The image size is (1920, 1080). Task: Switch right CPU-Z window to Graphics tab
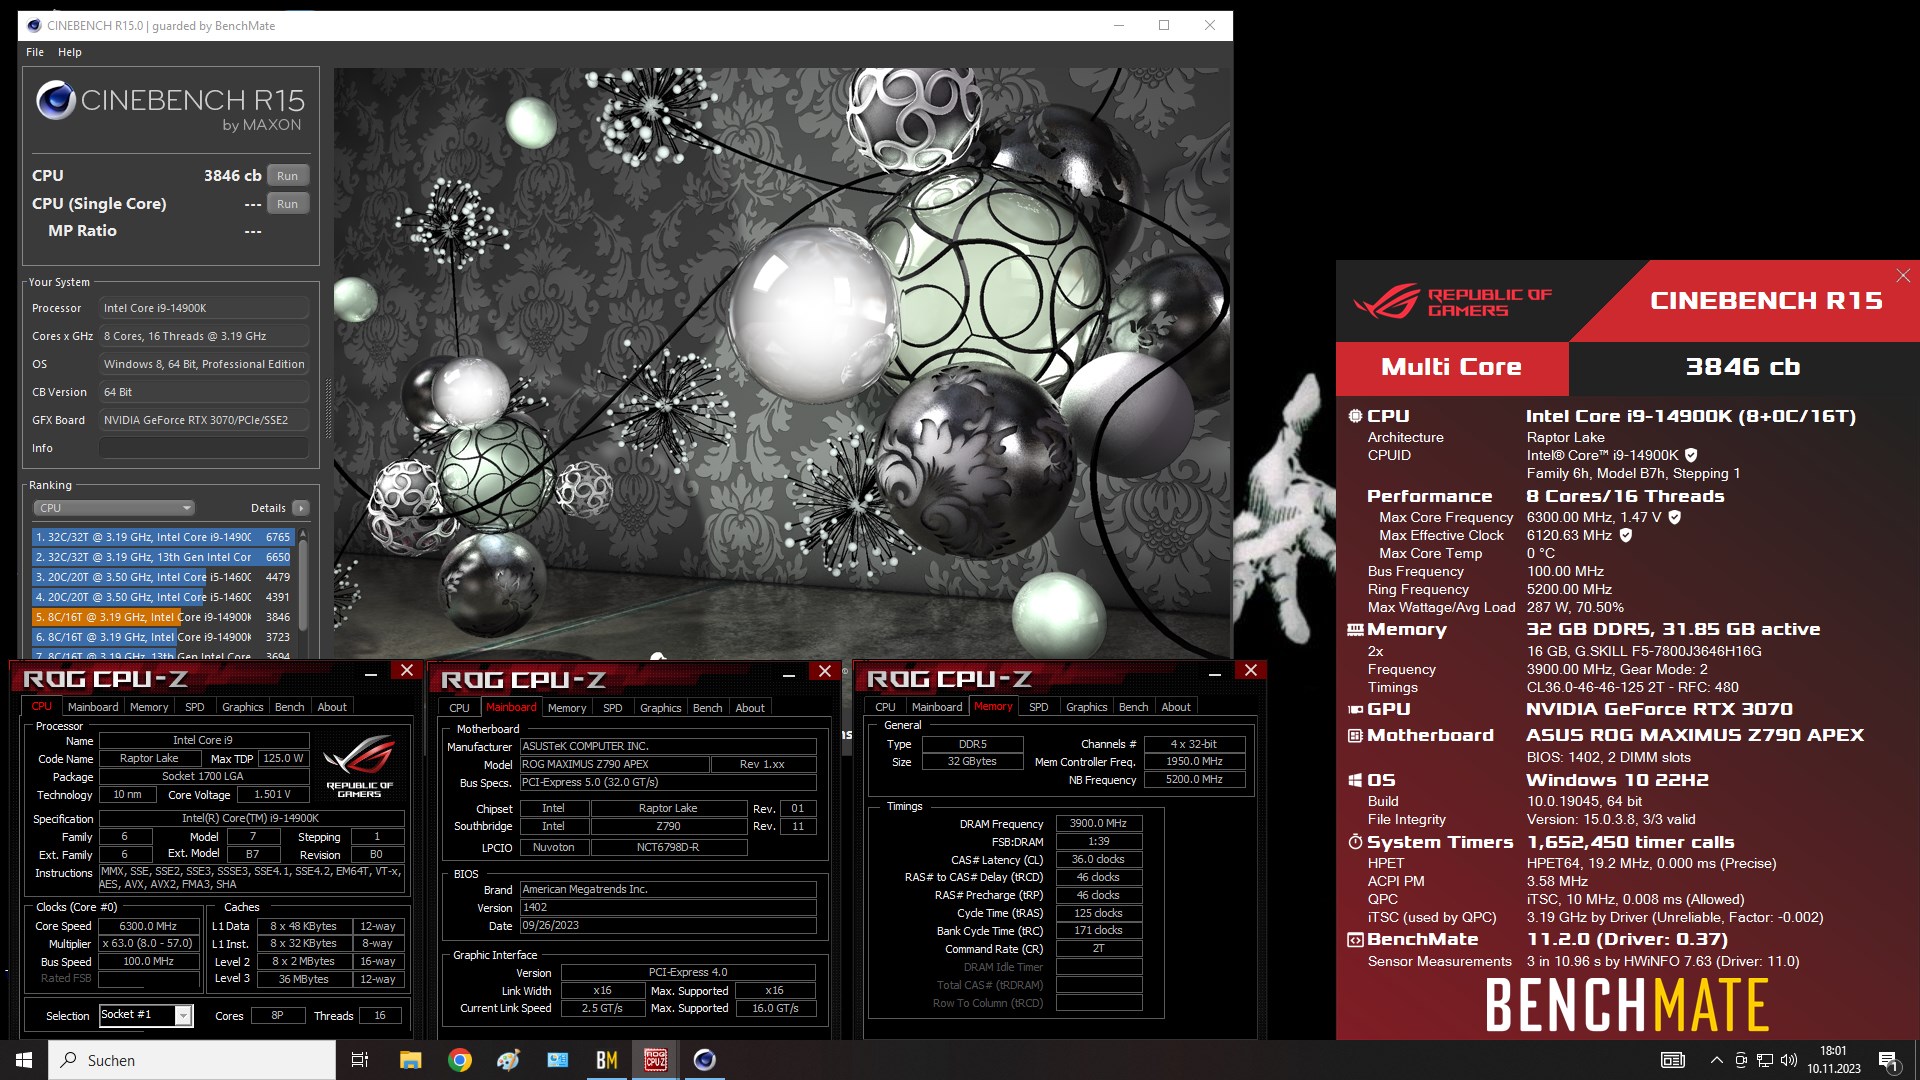(x=1087, y=707)
